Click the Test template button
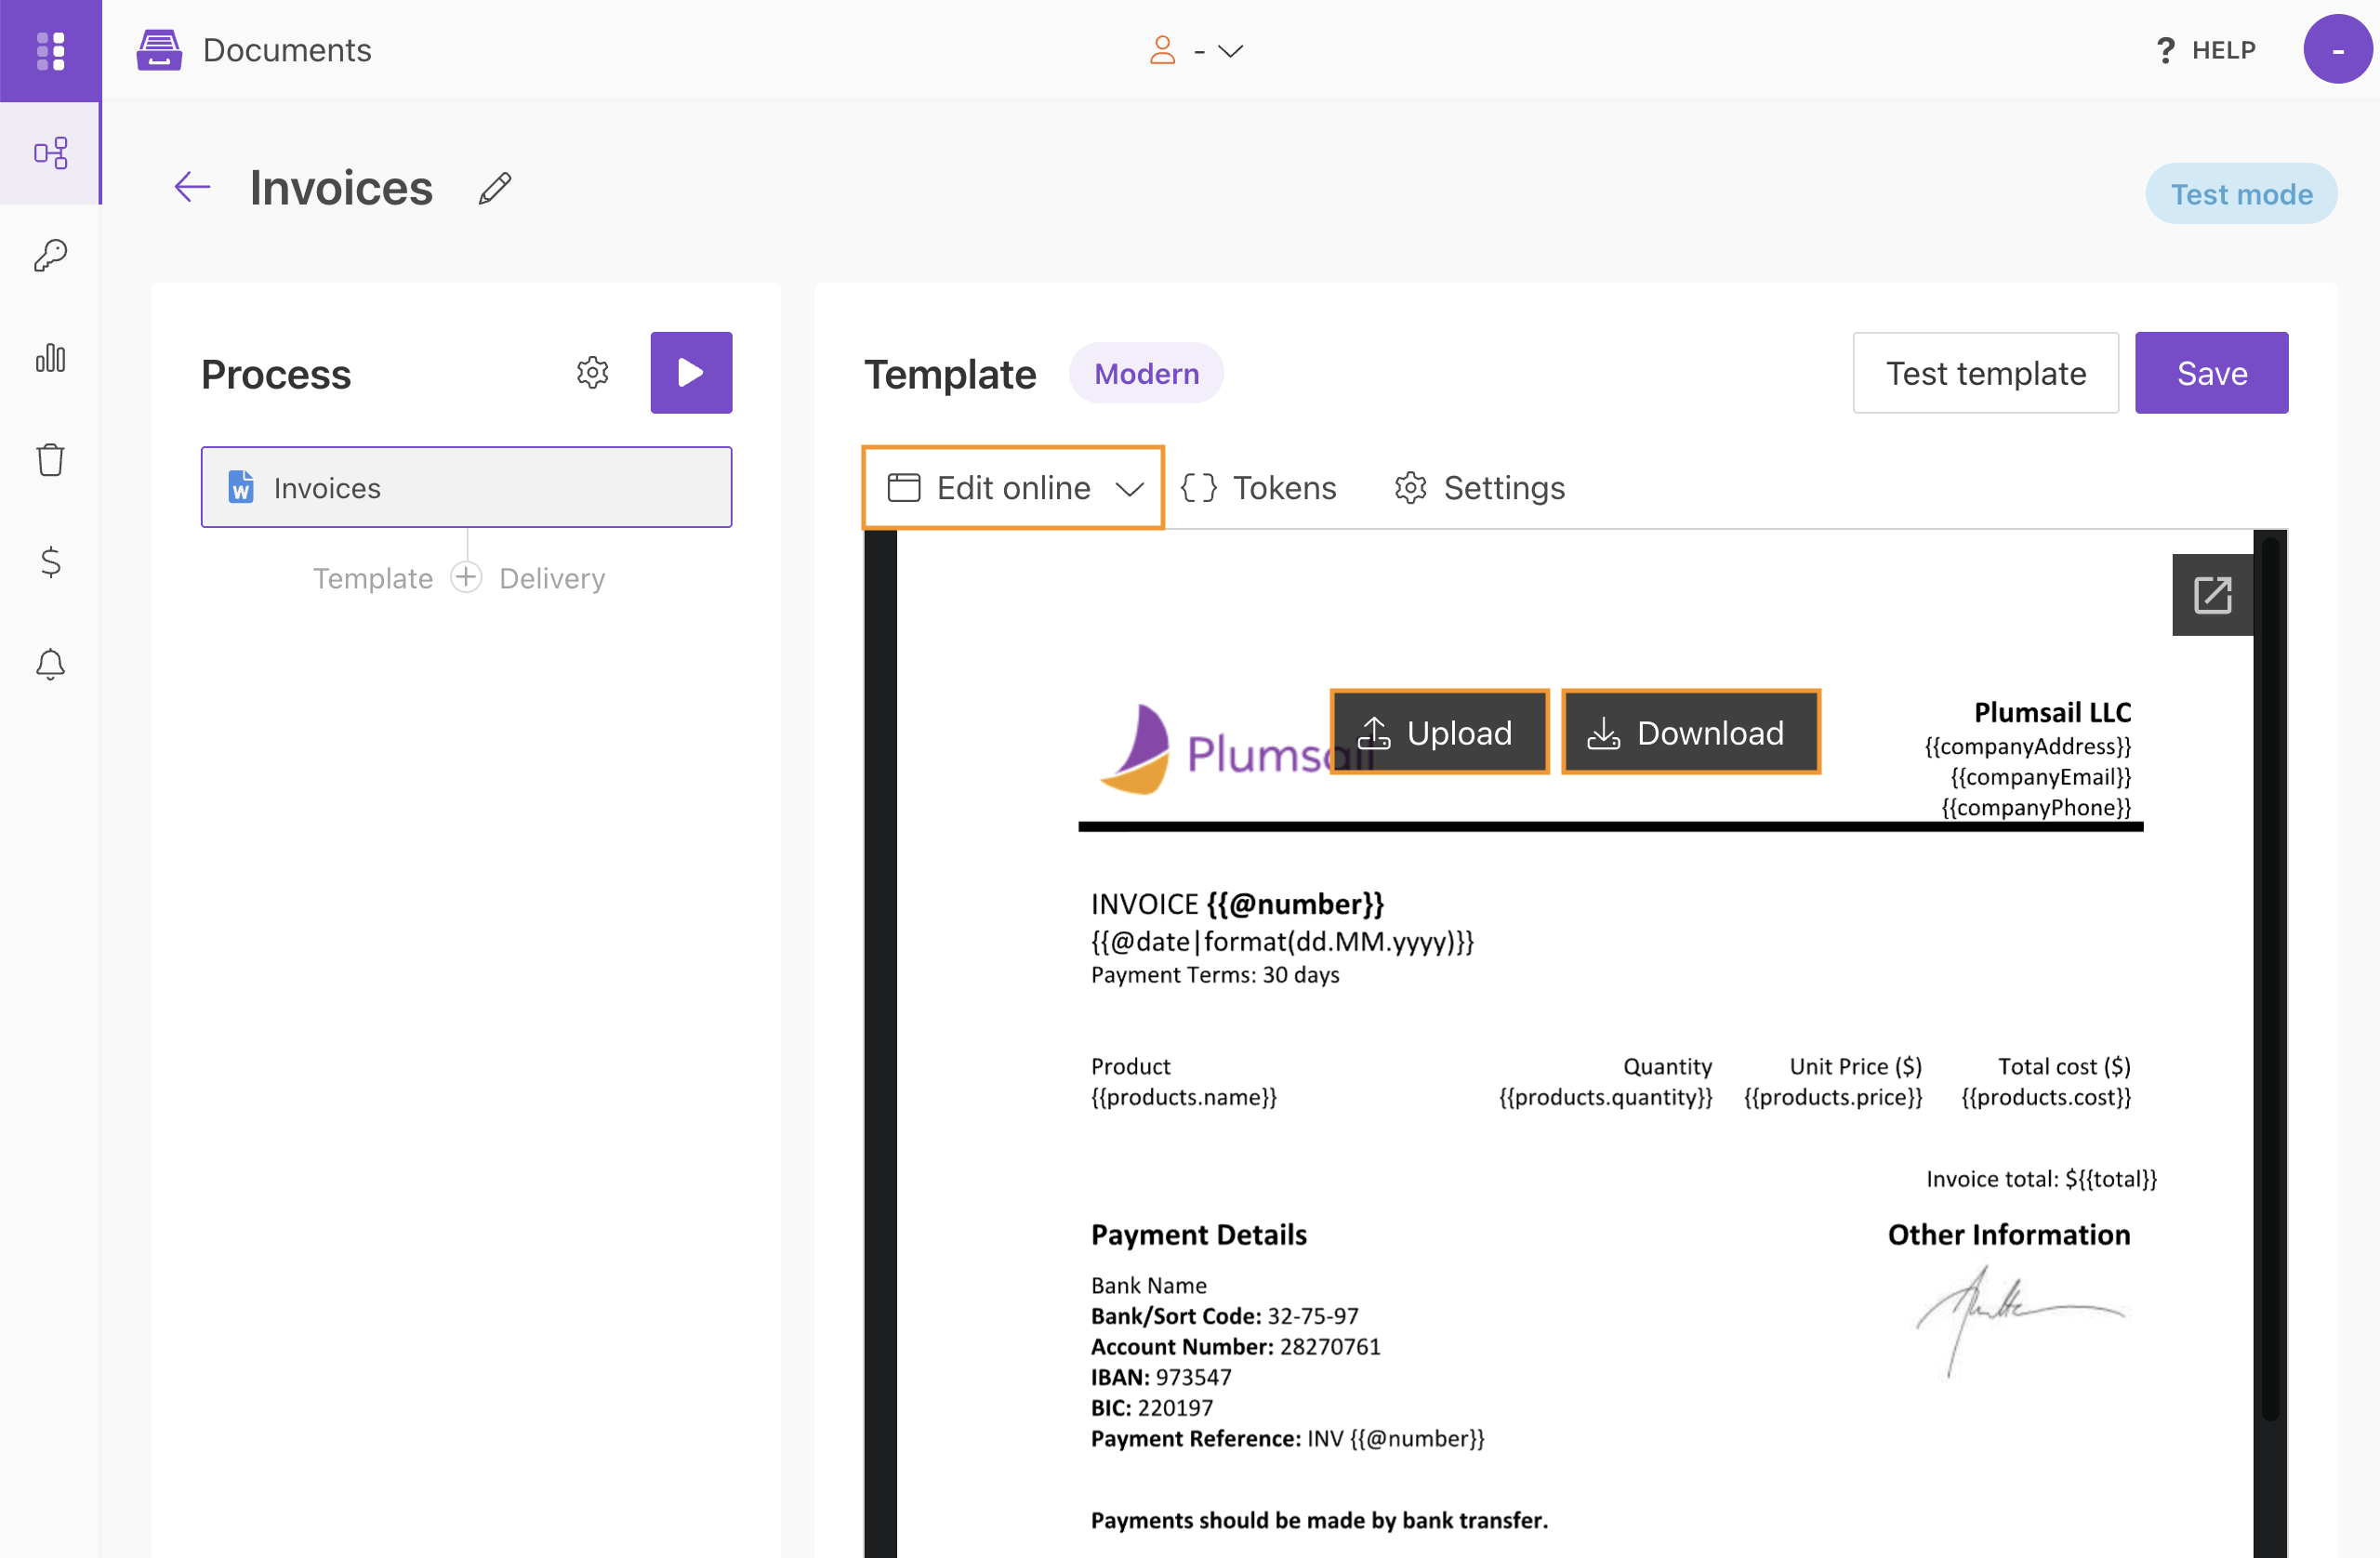 (x=1985, y=373)
